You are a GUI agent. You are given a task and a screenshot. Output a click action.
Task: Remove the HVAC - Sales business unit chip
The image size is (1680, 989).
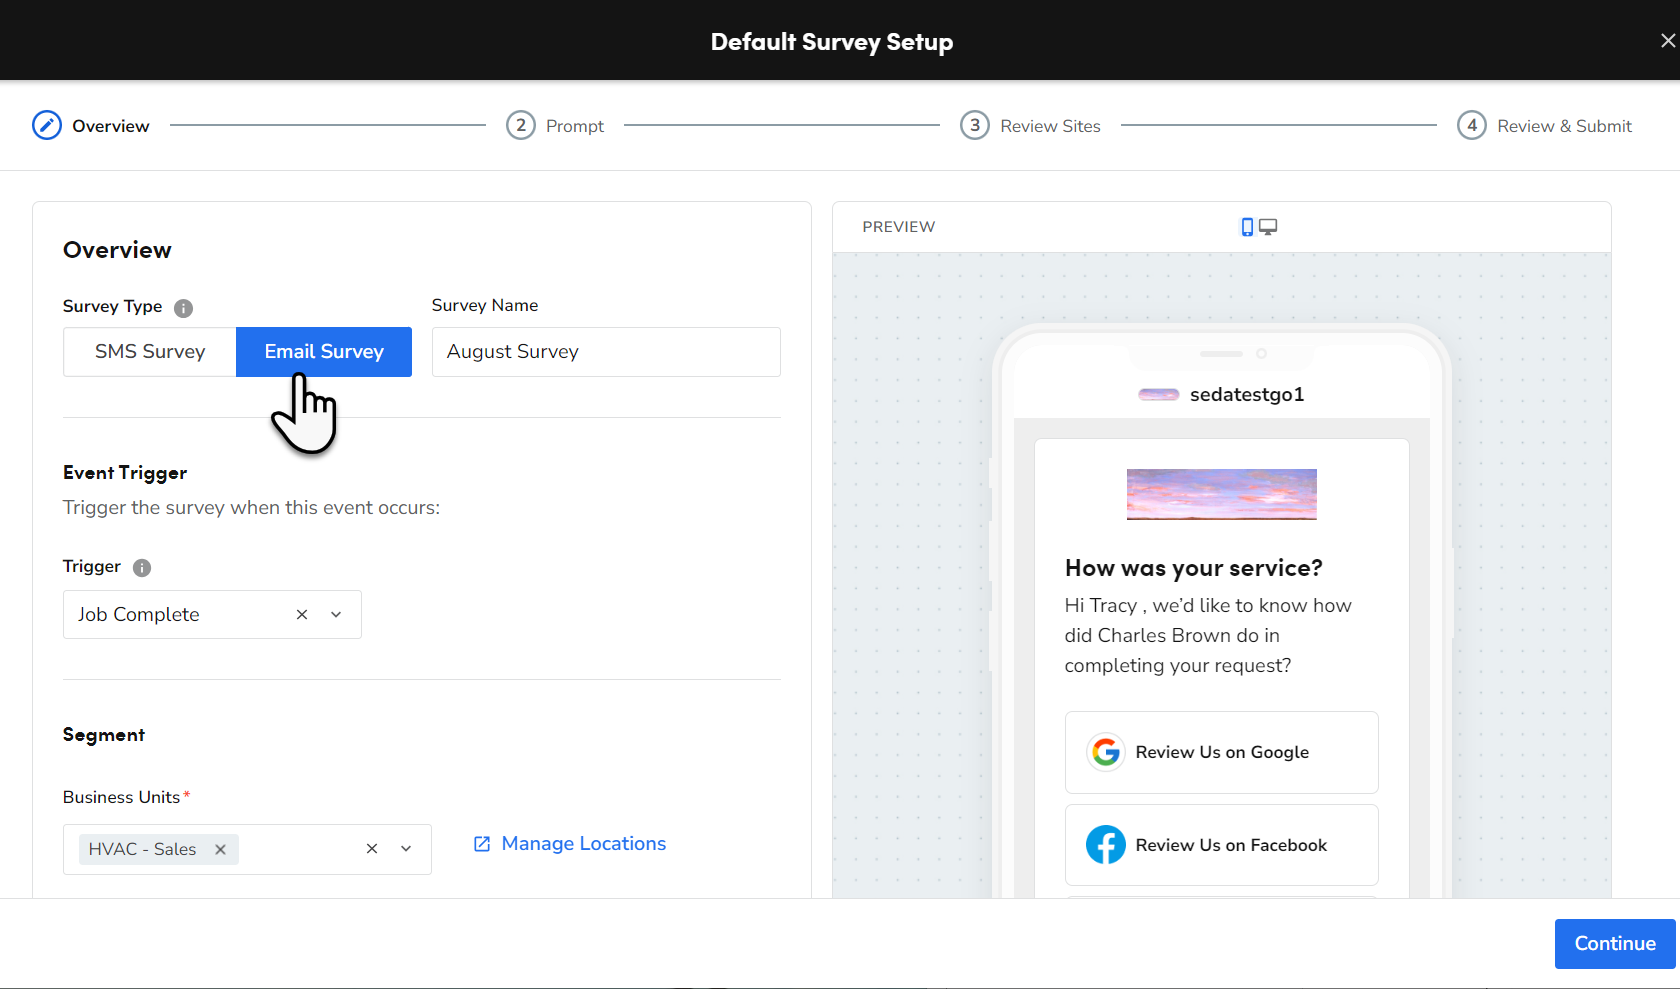pos(220,849)
